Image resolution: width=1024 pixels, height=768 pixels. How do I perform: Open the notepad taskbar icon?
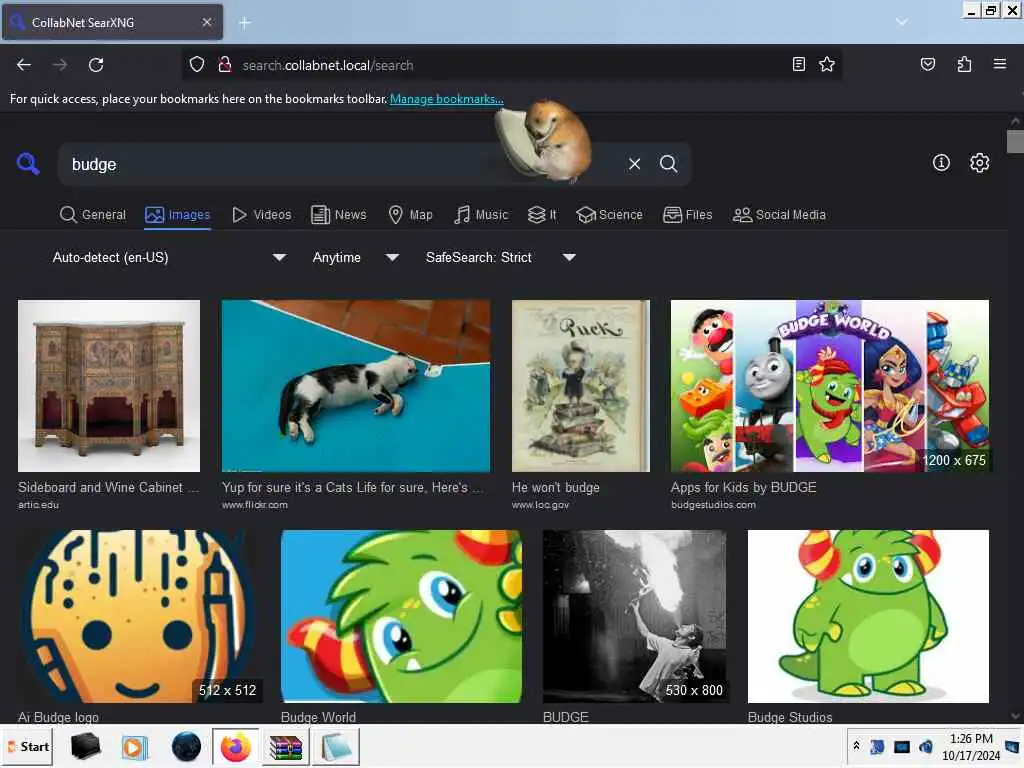336,746
